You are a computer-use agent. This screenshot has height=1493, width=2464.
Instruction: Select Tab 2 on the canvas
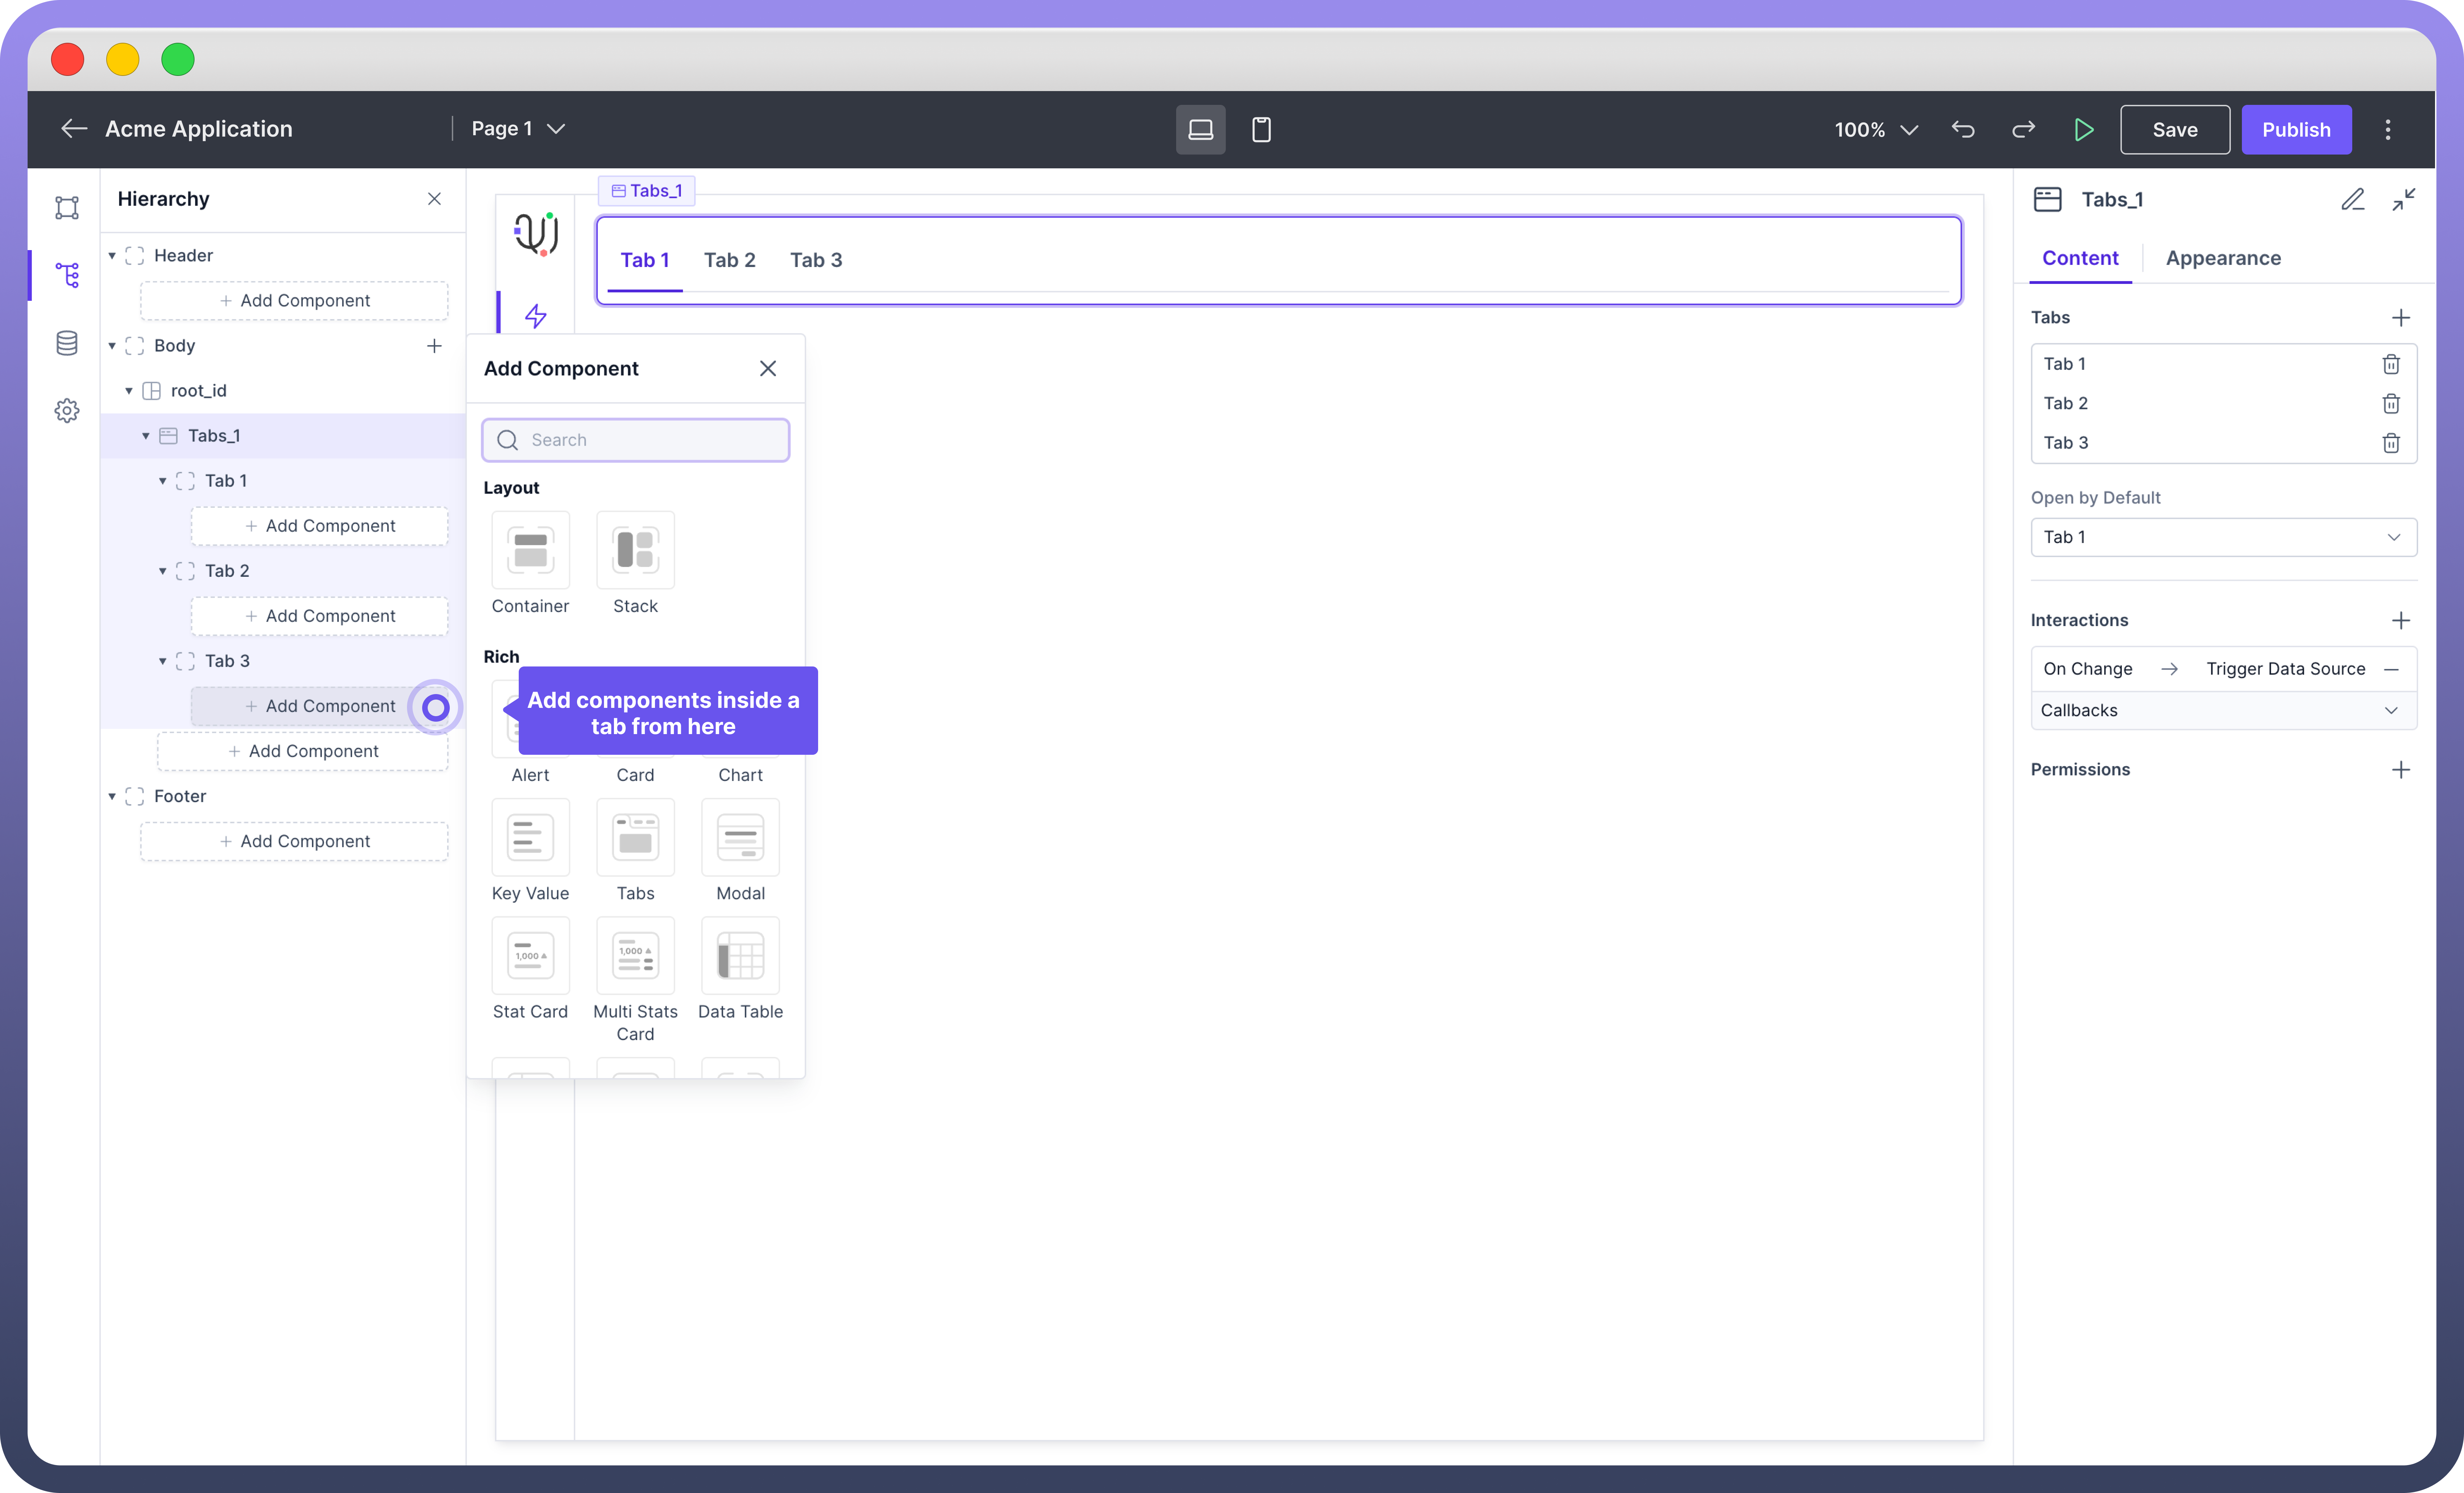click(729, 260)
